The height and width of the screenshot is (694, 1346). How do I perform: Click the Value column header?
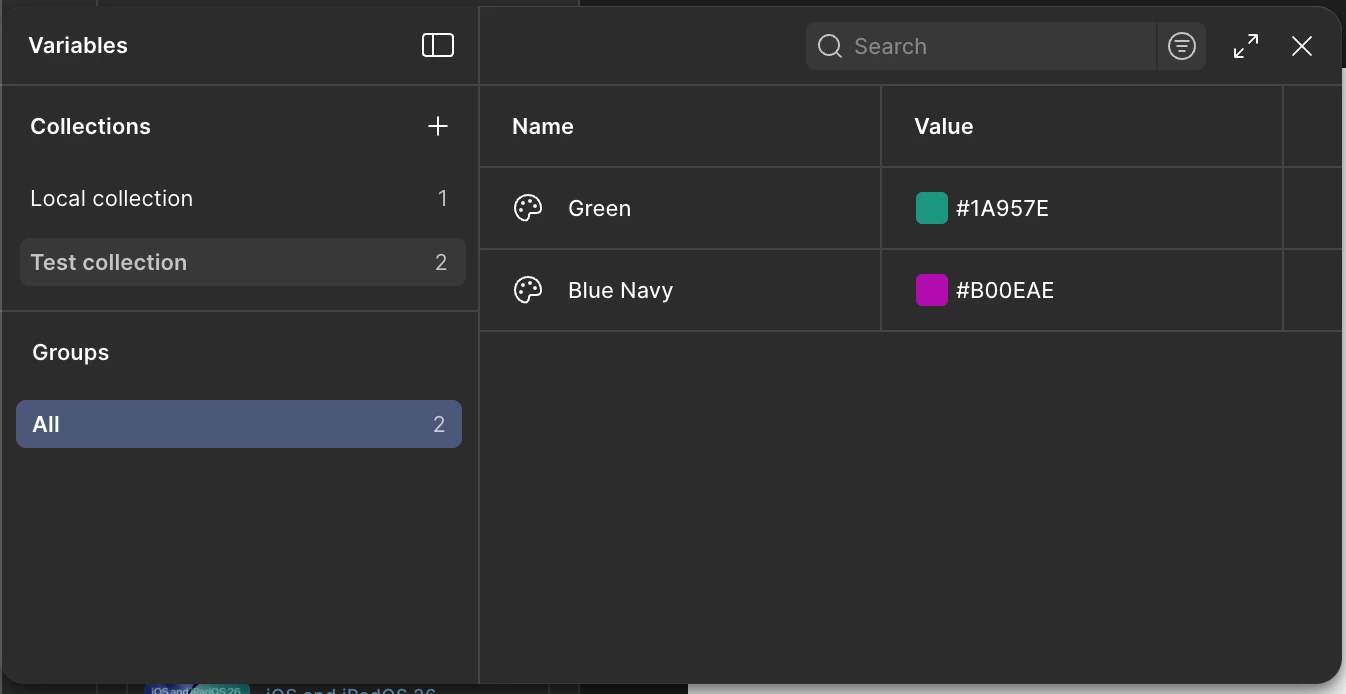click(944, 126)
